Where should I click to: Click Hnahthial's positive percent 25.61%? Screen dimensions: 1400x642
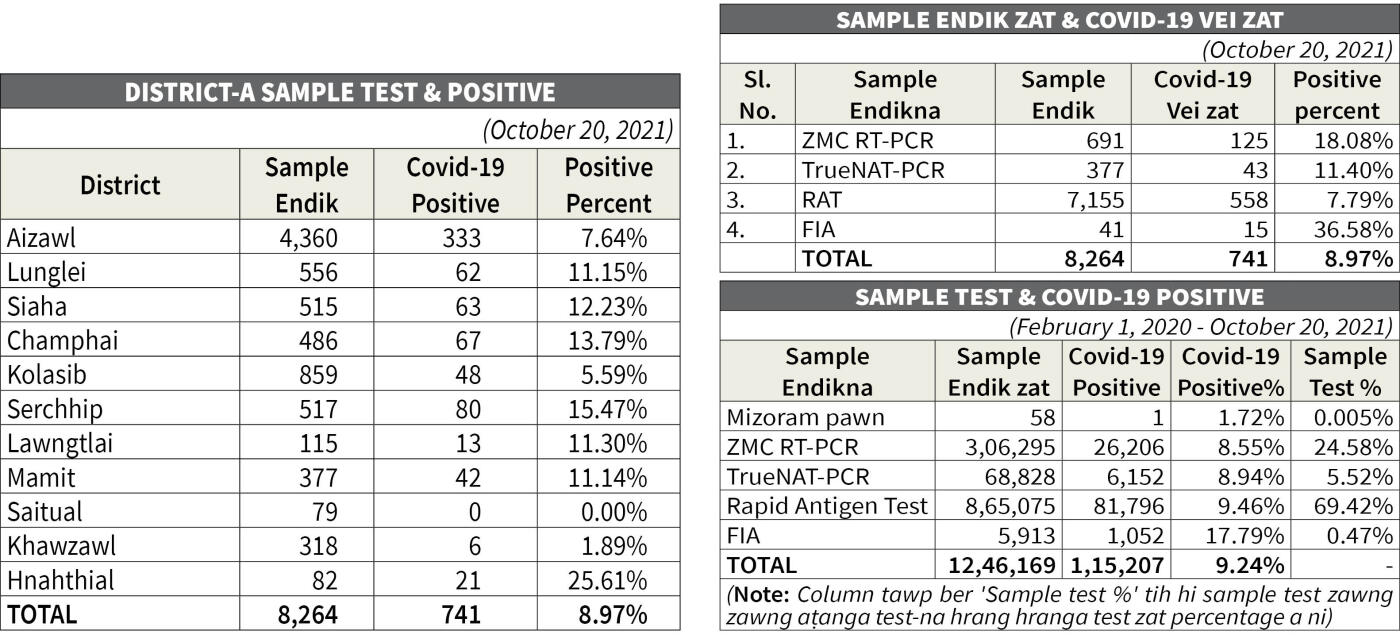pos(609,580)
